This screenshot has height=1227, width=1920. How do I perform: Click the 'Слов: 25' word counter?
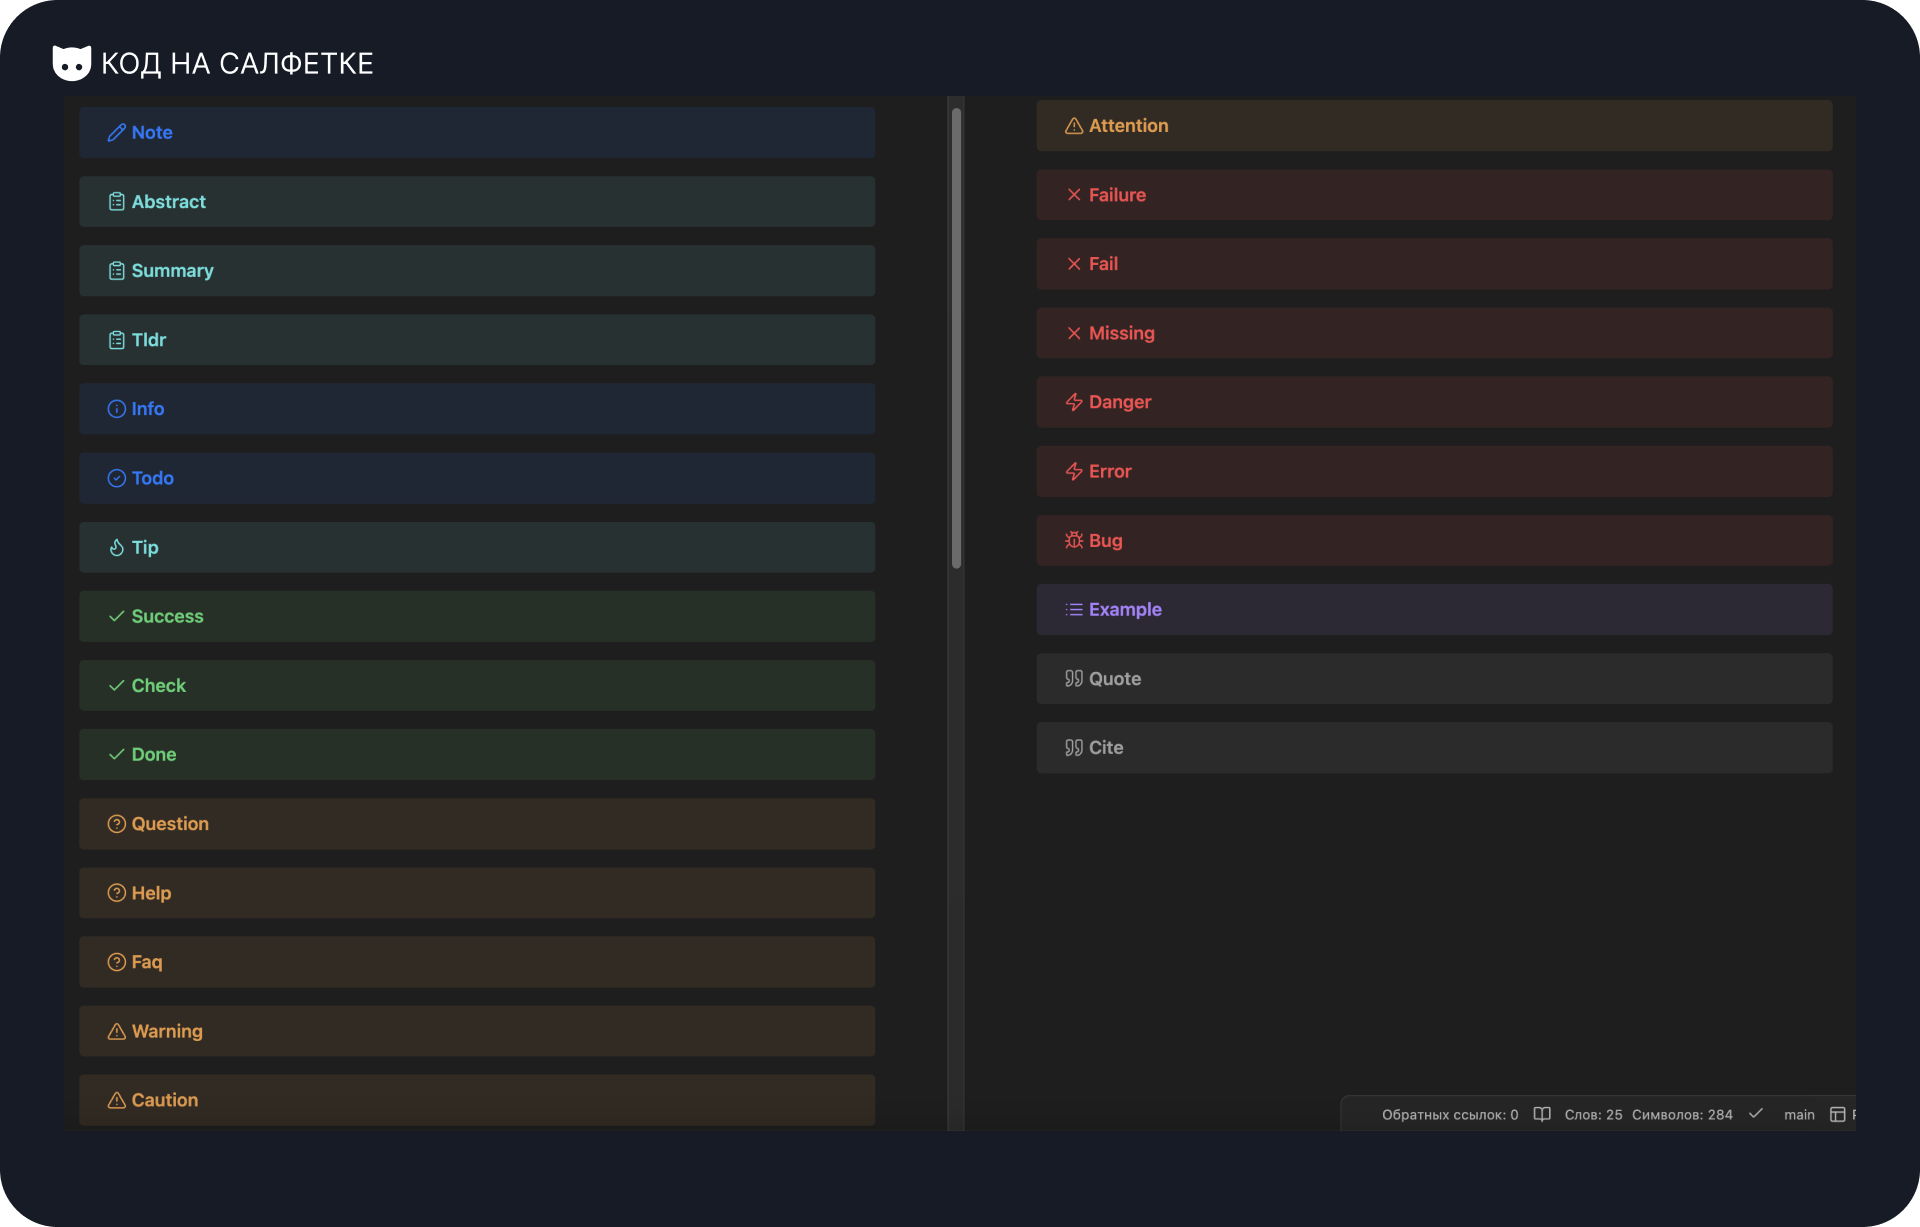[1594, 1114]
